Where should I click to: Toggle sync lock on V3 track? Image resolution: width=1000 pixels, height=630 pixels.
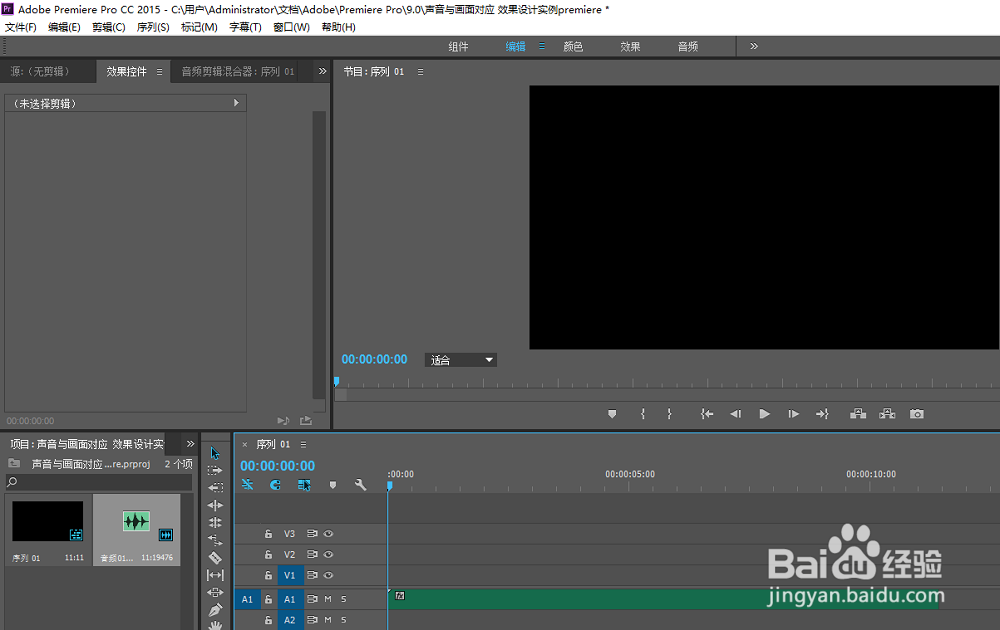click(312, 534)
